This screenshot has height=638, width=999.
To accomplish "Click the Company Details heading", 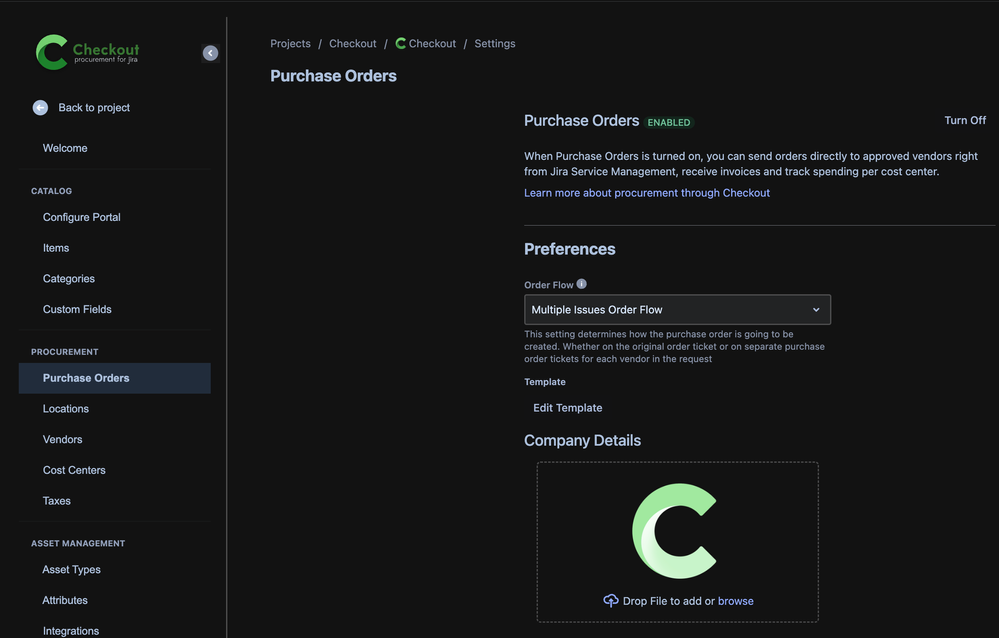I will [582, 440].
